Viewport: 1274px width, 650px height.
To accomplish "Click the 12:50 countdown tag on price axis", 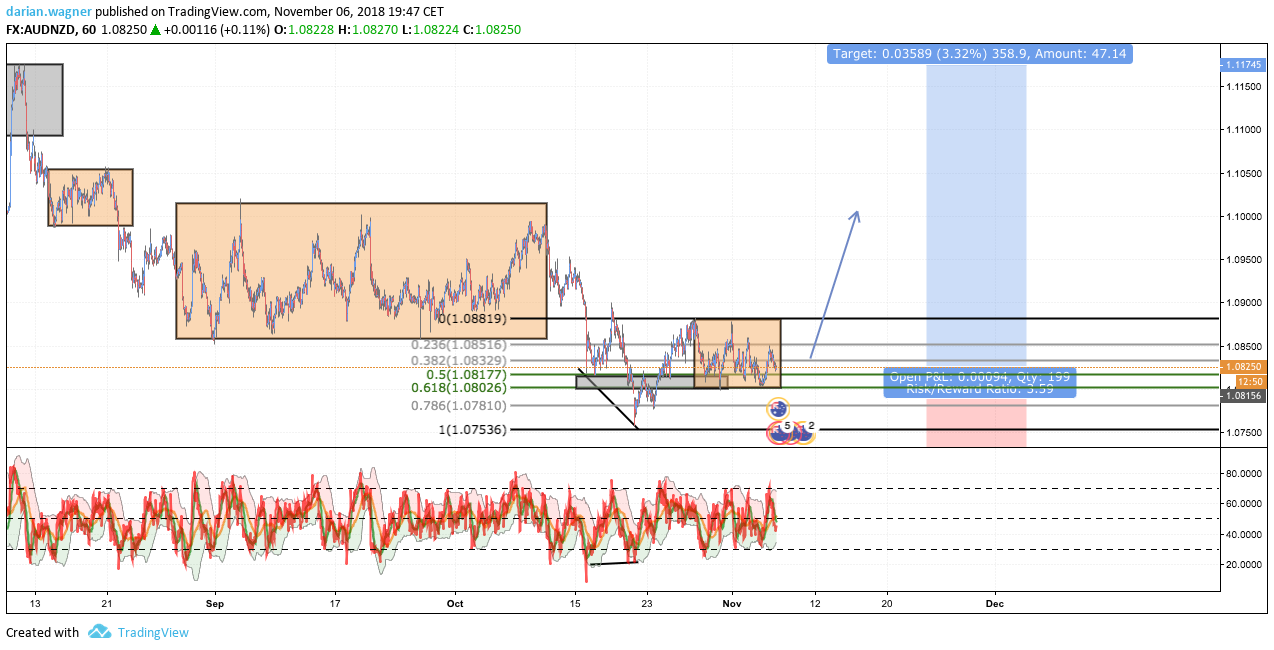I will coord(1250,381).
